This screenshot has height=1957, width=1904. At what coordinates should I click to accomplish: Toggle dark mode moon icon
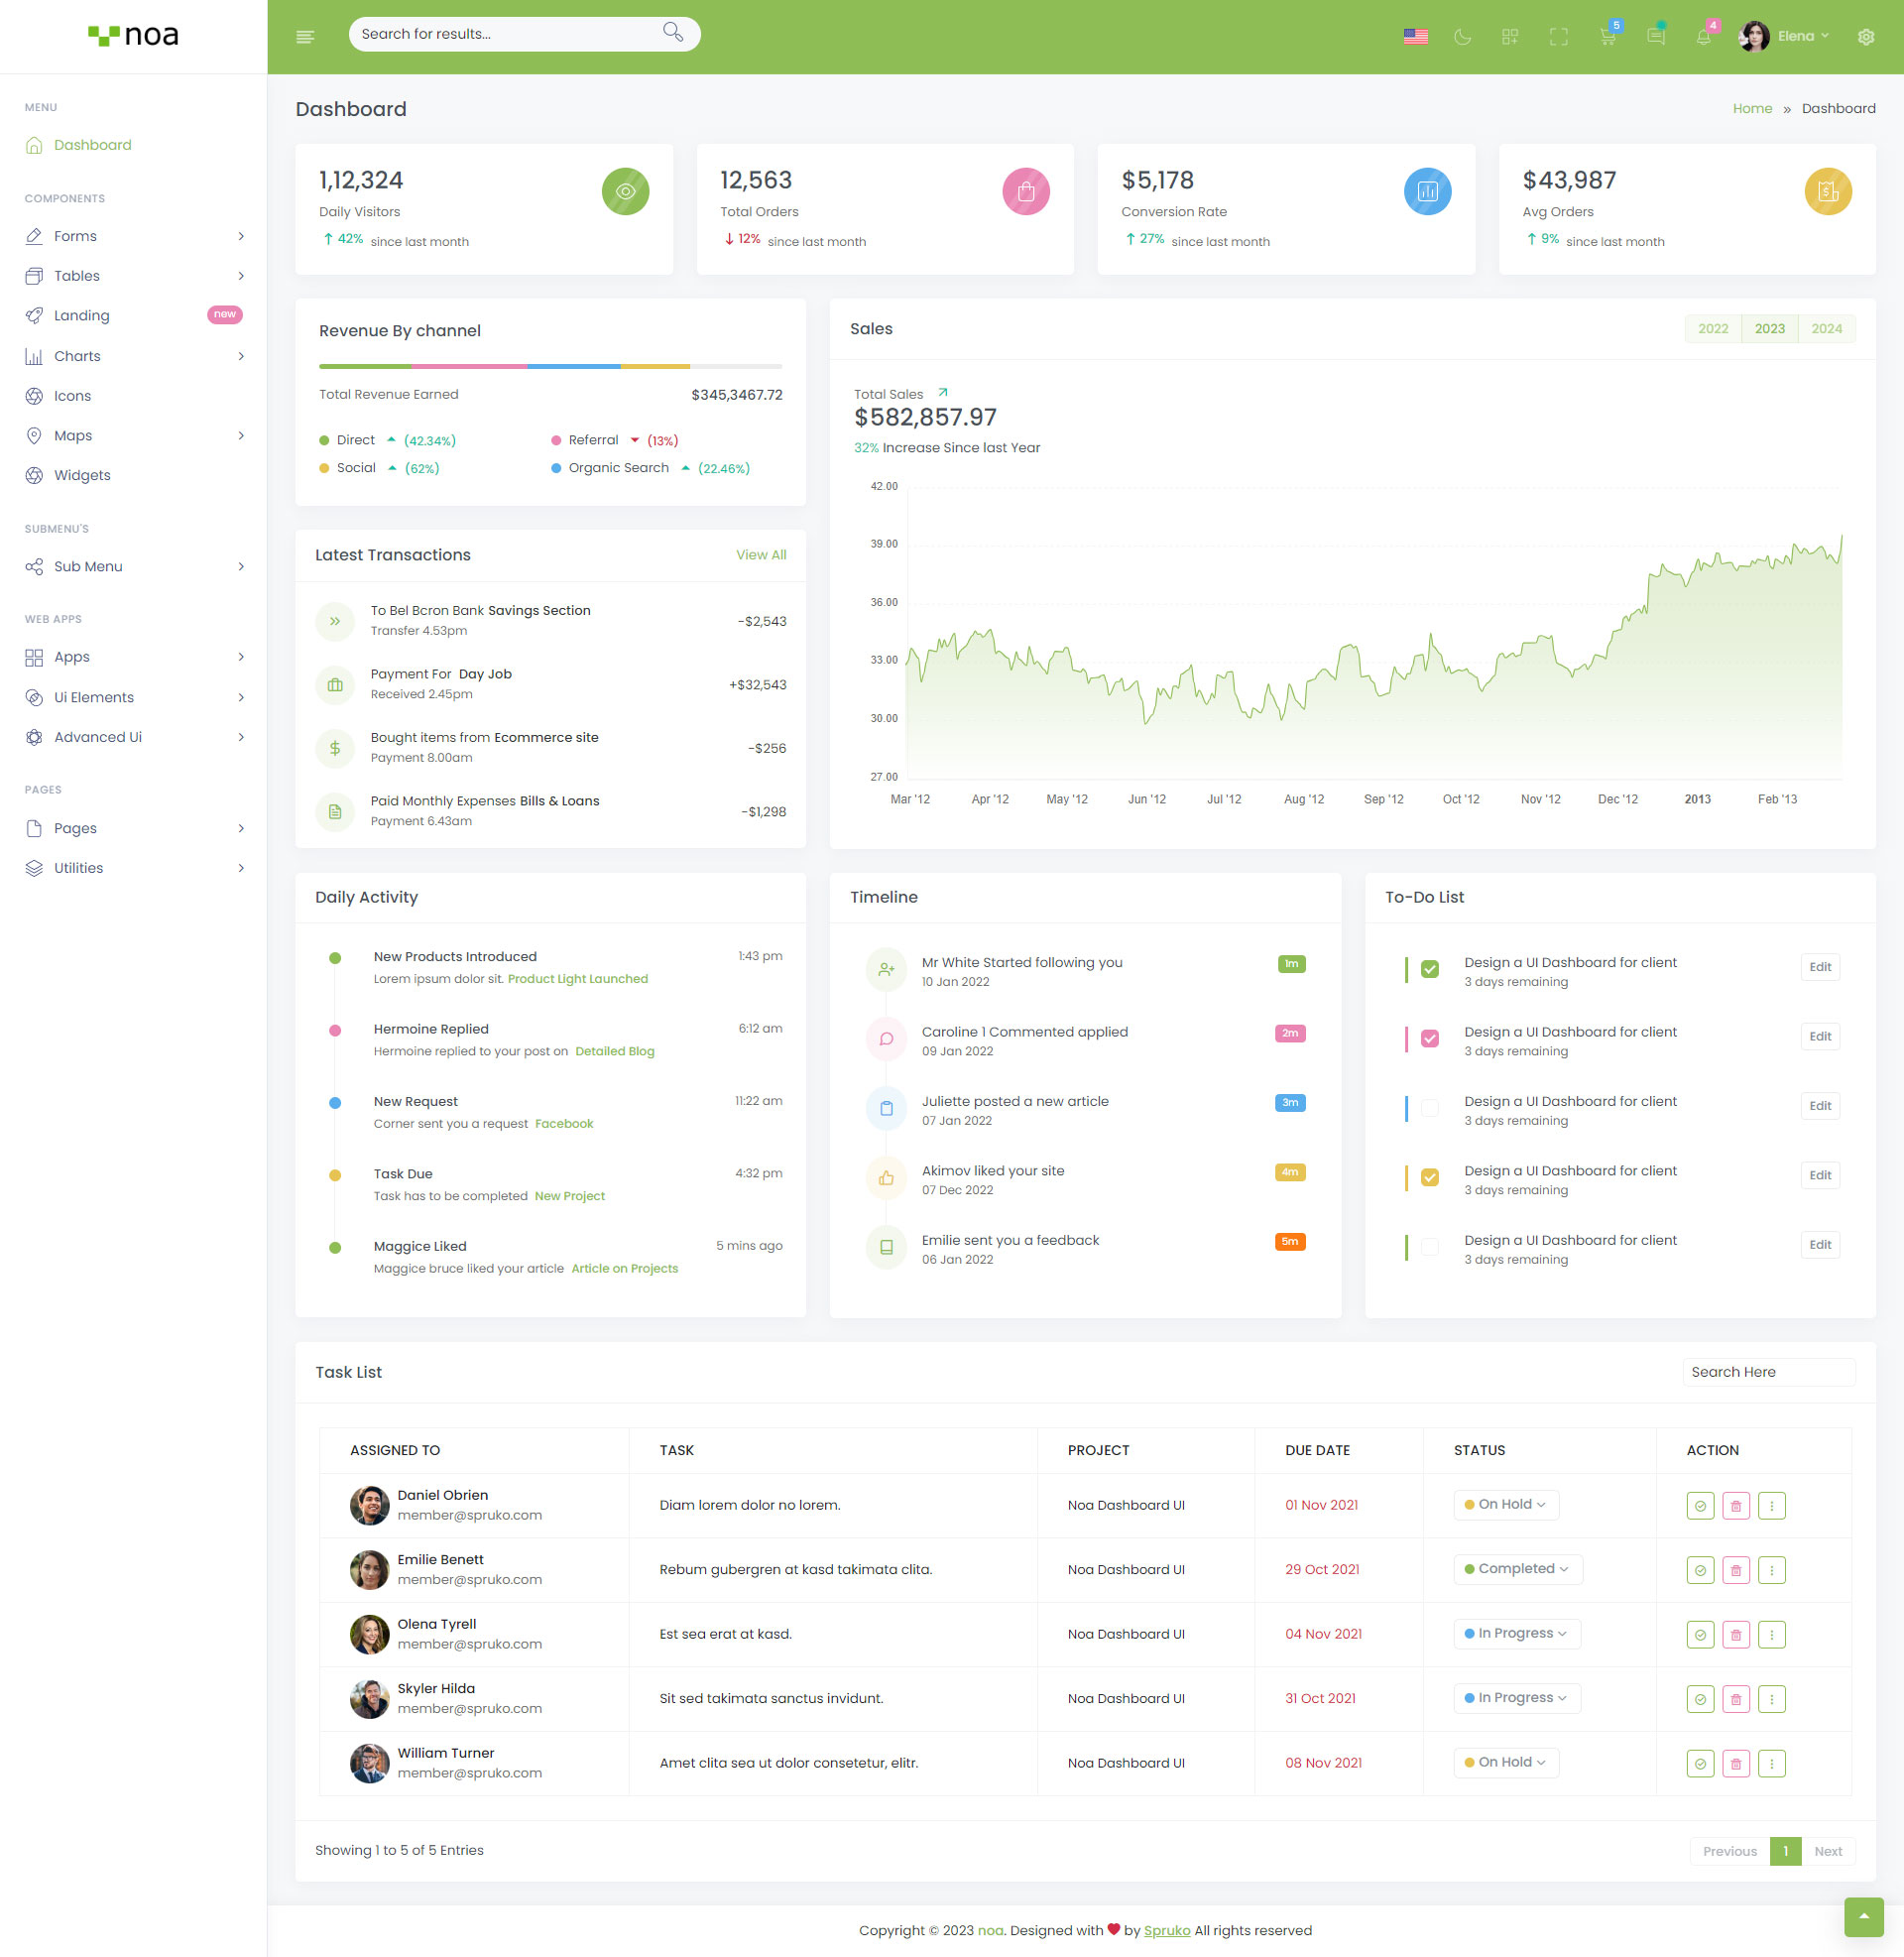point(1462,37)
